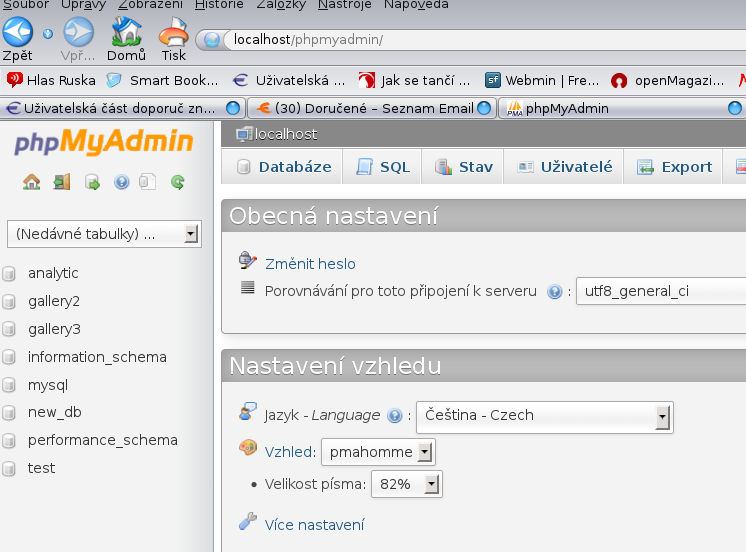Open Smart Book bookmark
This screenshot has height=552, width=746.
coord(162,80)
